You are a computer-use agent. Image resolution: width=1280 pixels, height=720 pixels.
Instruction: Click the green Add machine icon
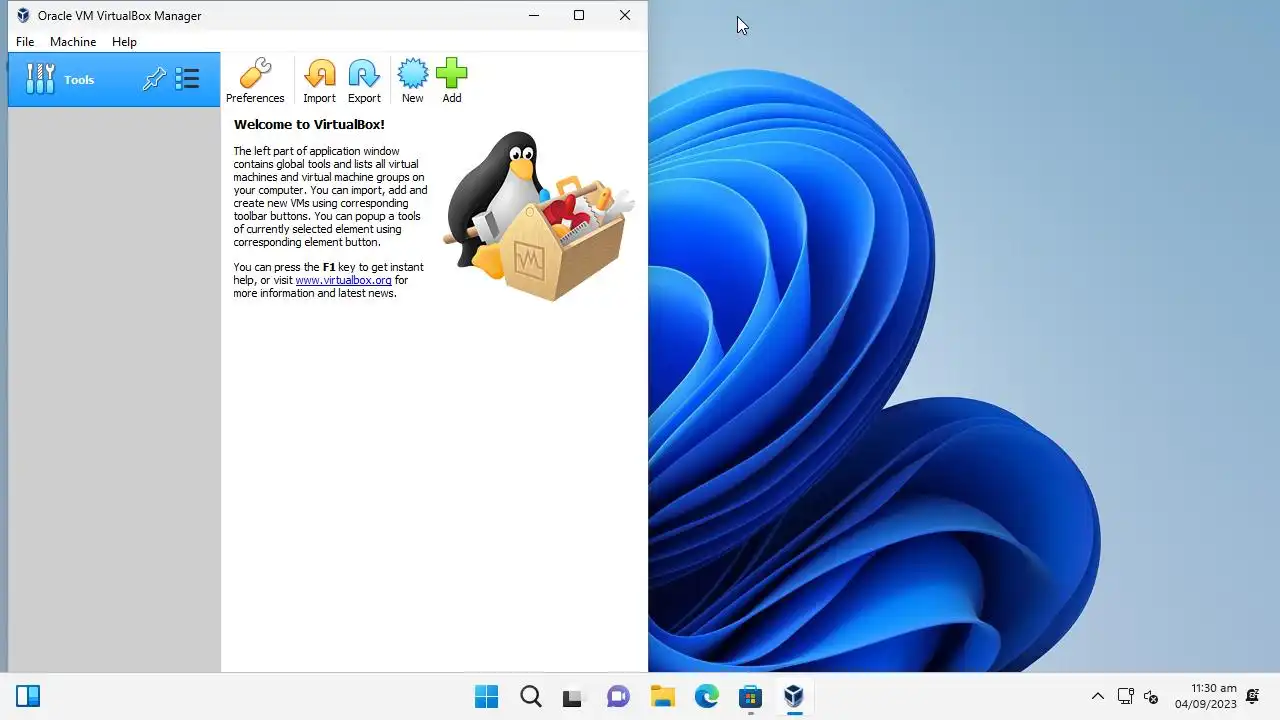(452, 80)
